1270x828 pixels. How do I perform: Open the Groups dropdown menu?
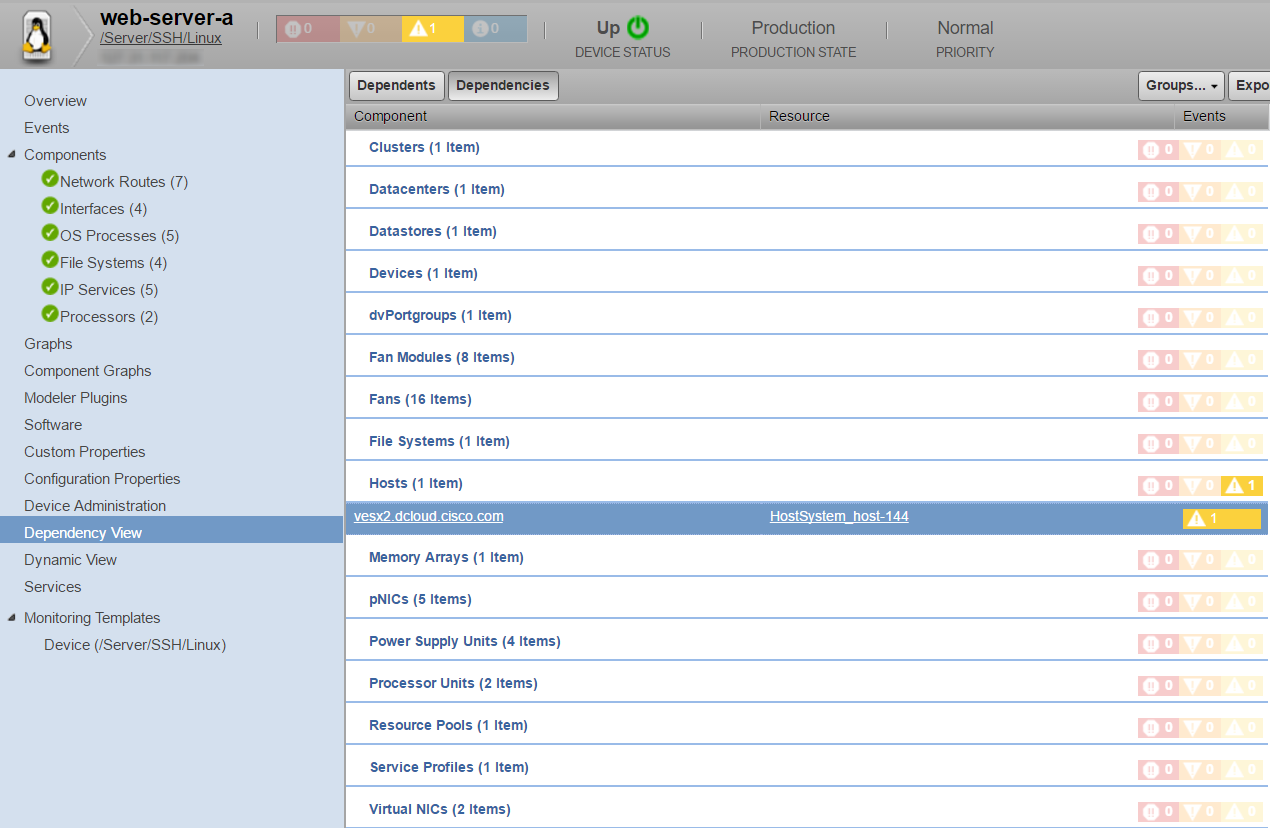[x=1181, y=86]
